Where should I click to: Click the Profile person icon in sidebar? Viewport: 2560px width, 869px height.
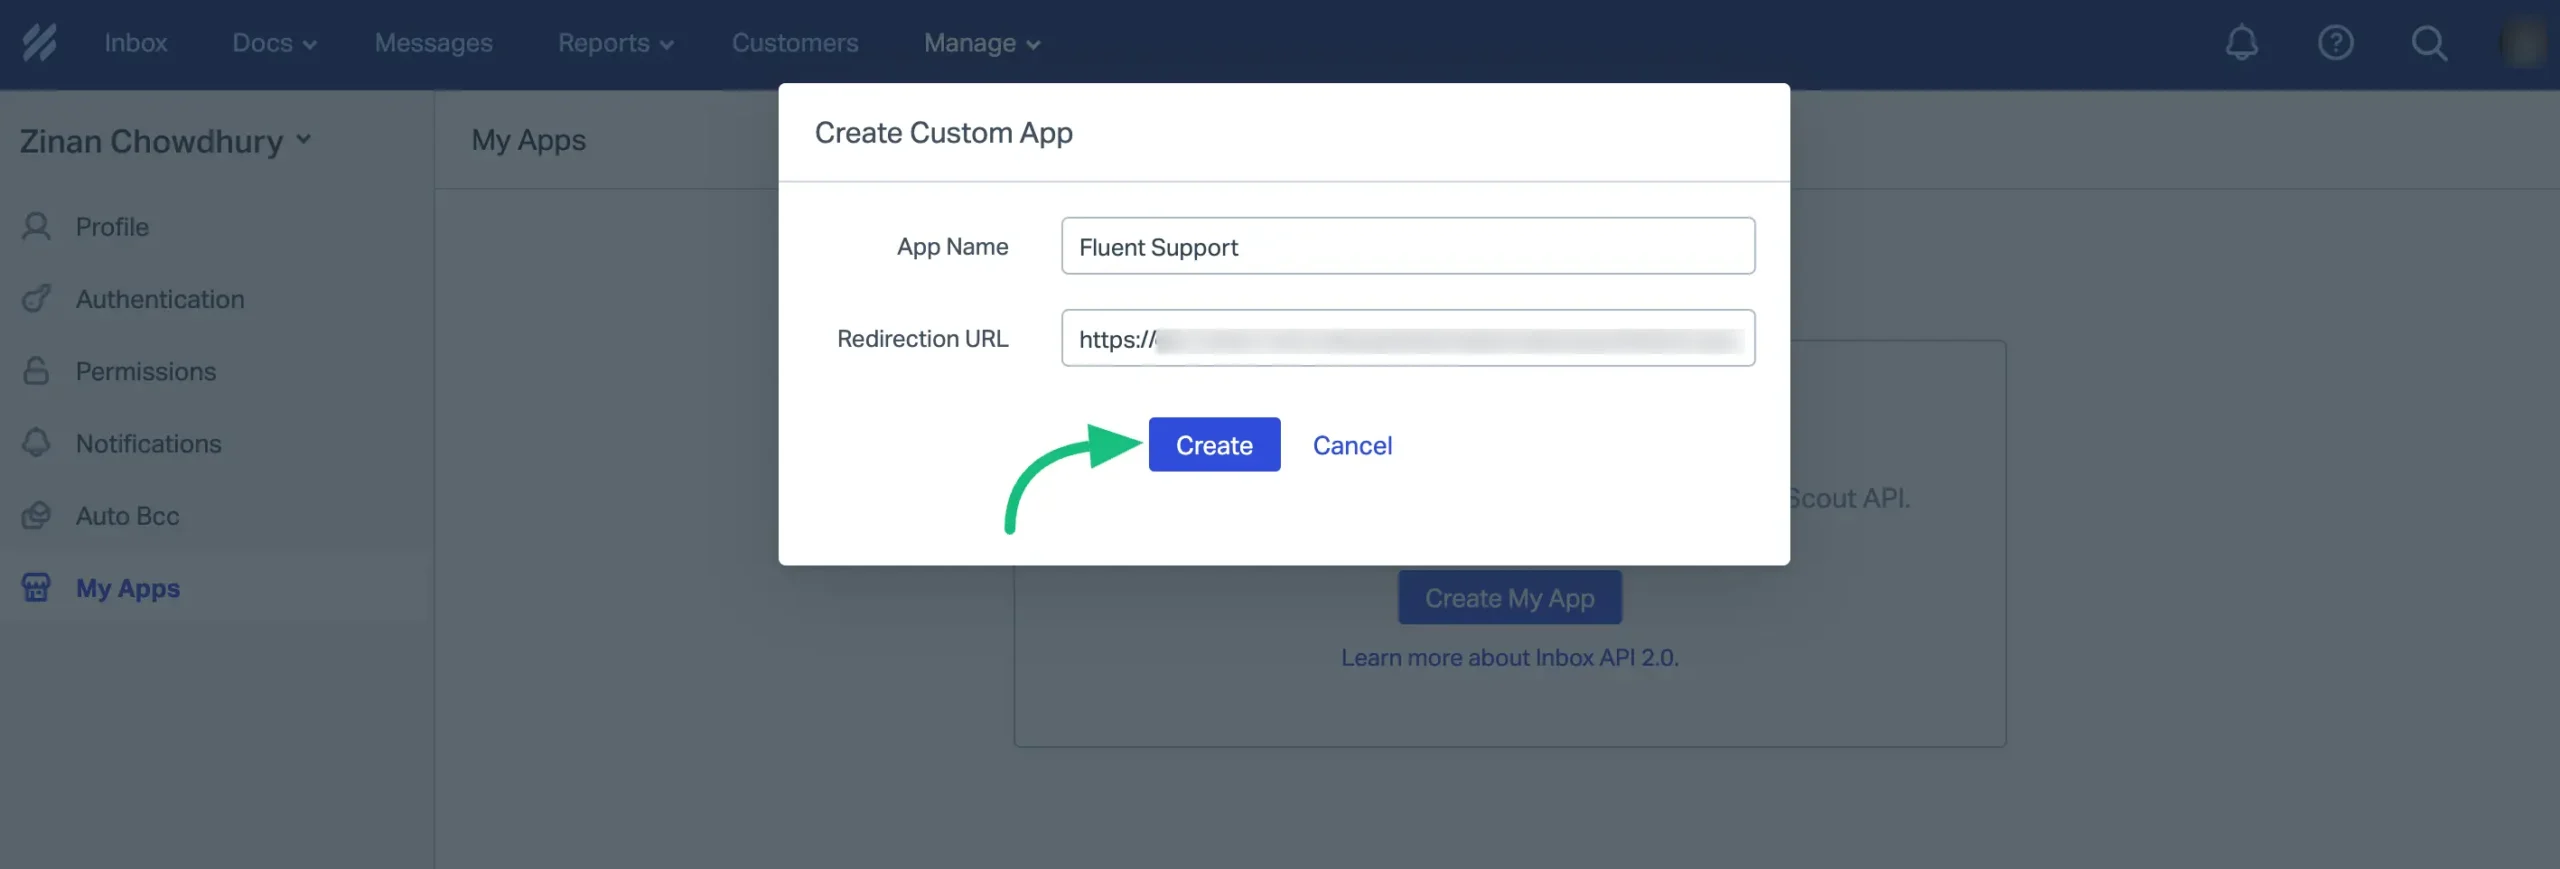click(37, 226)
